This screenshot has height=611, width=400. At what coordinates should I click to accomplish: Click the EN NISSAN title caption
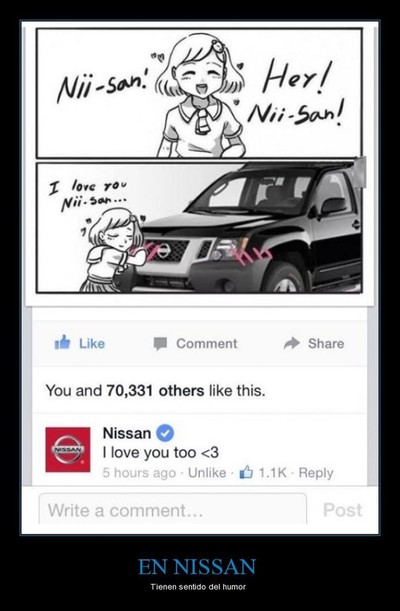click(x=197, y=567)
